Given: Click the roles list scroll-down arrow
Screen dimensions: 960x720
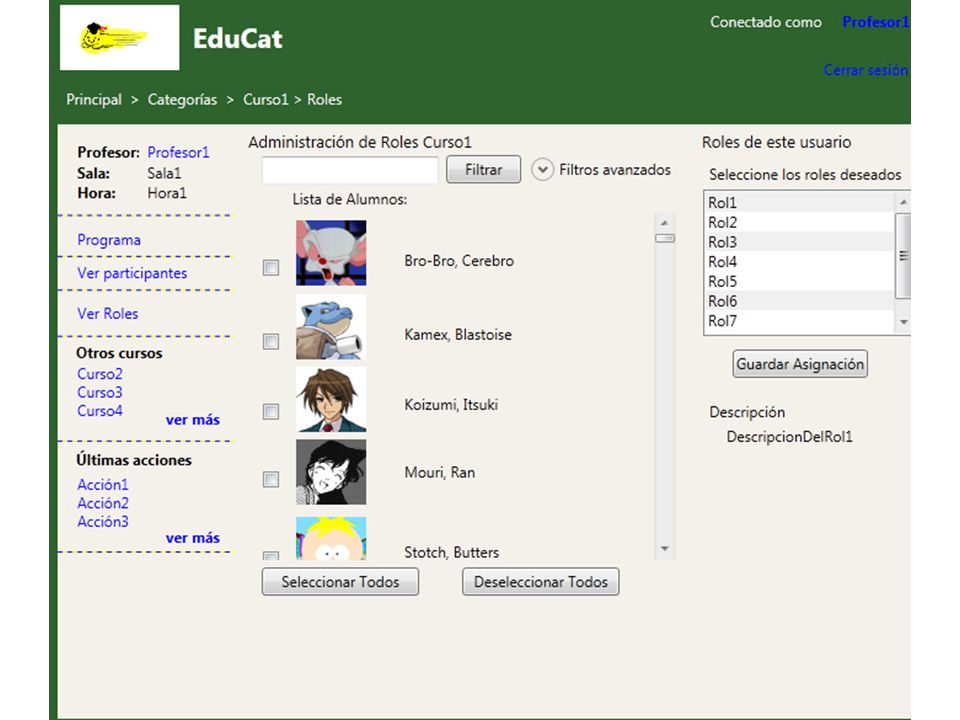Looking at the screenshot, I should (x=903, y=322).
